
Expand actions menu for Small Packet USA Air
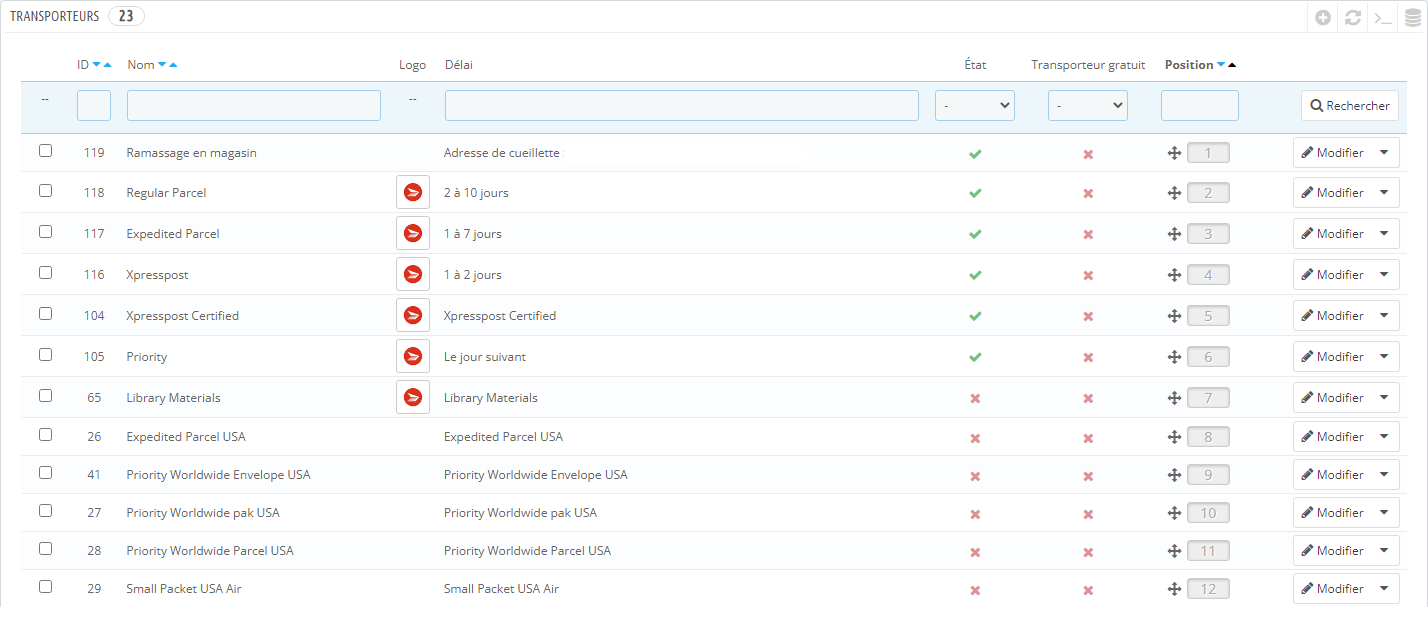coord(1385,589)
